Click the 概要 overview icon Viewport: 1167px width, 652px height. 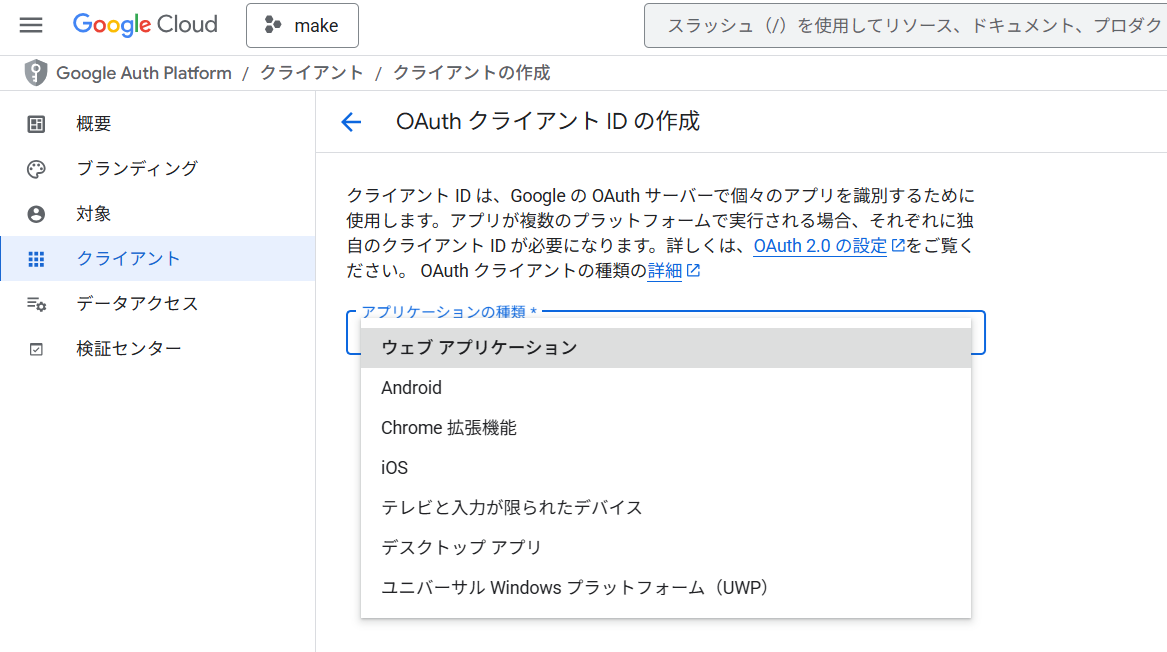[x=36, y=124]
